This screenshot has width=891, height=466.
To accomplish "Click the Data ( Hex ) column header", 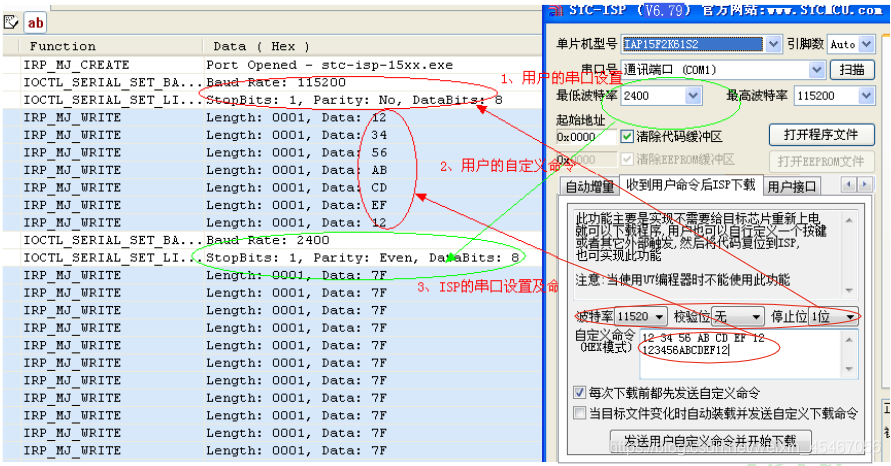I will [372, 46].
